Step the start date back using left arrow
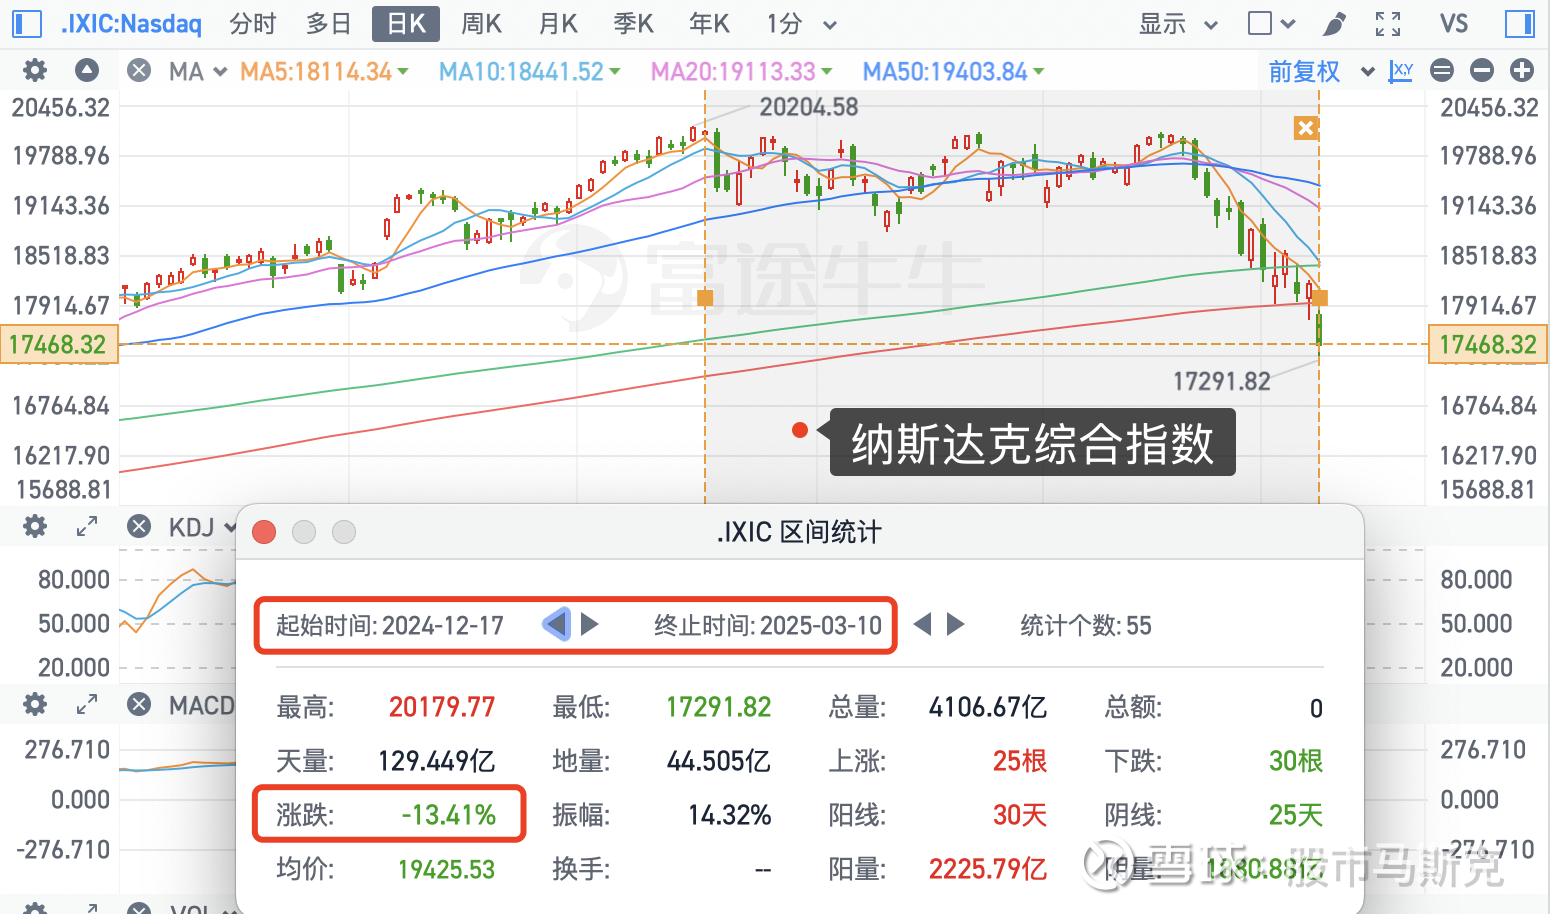 tap(556, 624)
